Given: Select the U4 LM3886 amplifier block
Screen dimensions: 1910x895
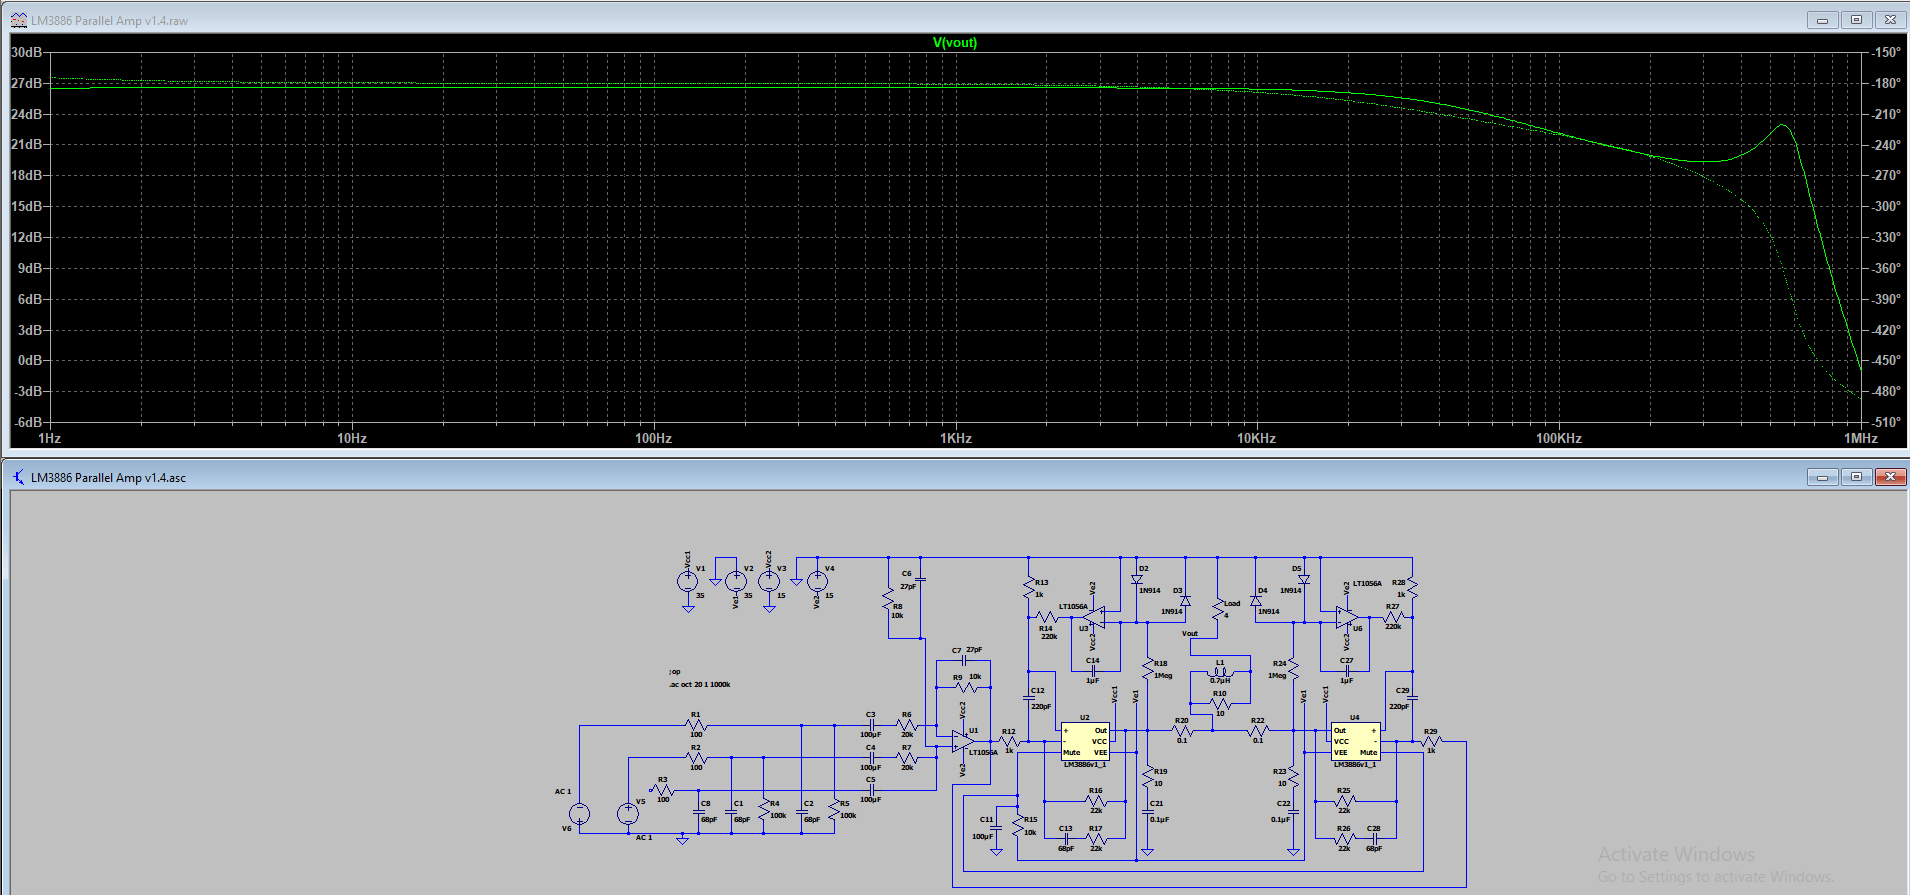Looking at the screenshot, I should (1355, 741).
